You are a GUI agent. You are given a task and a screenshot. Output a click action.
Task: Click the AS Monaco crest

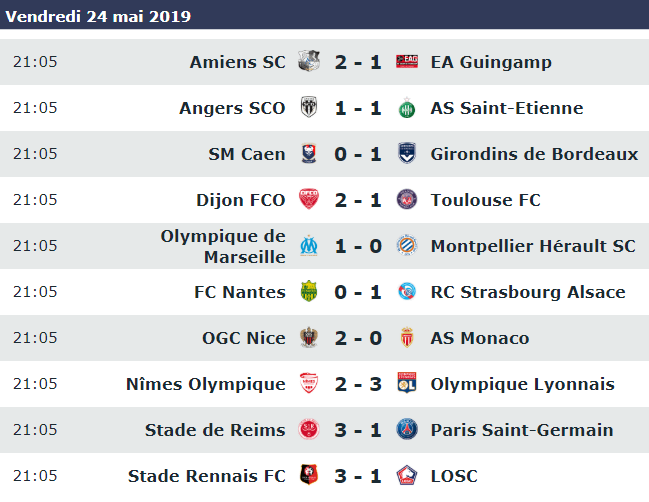(407, 337)
